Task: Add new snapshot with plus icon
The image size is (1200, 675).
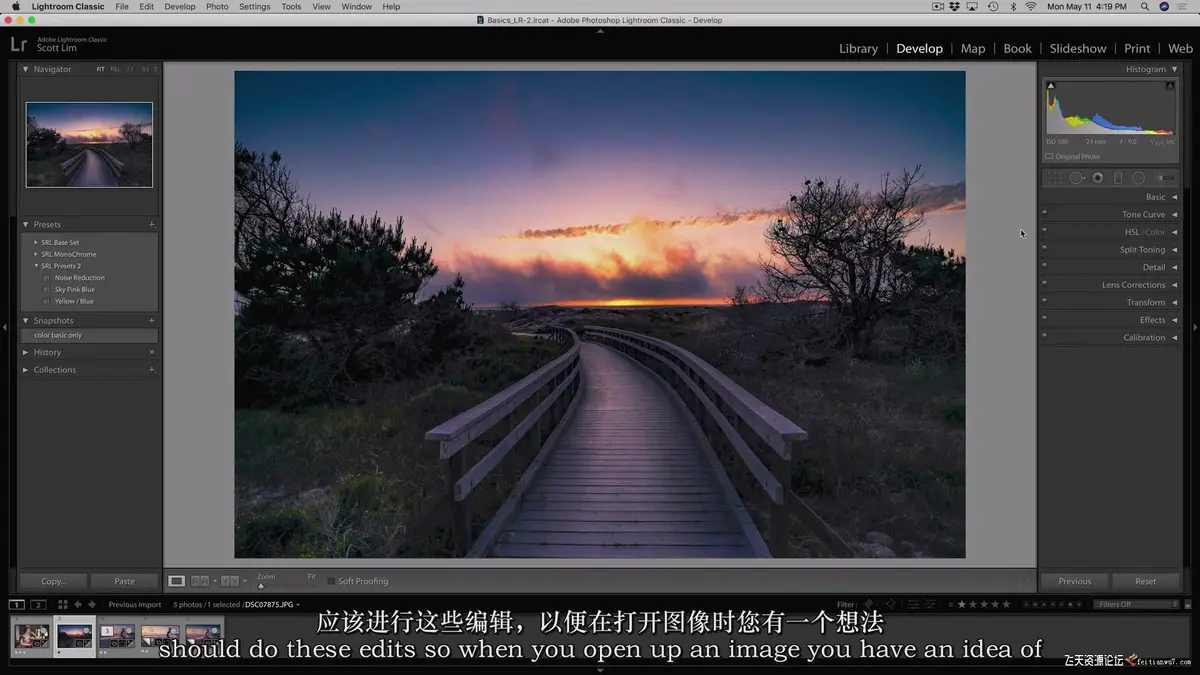Action: 152,320
